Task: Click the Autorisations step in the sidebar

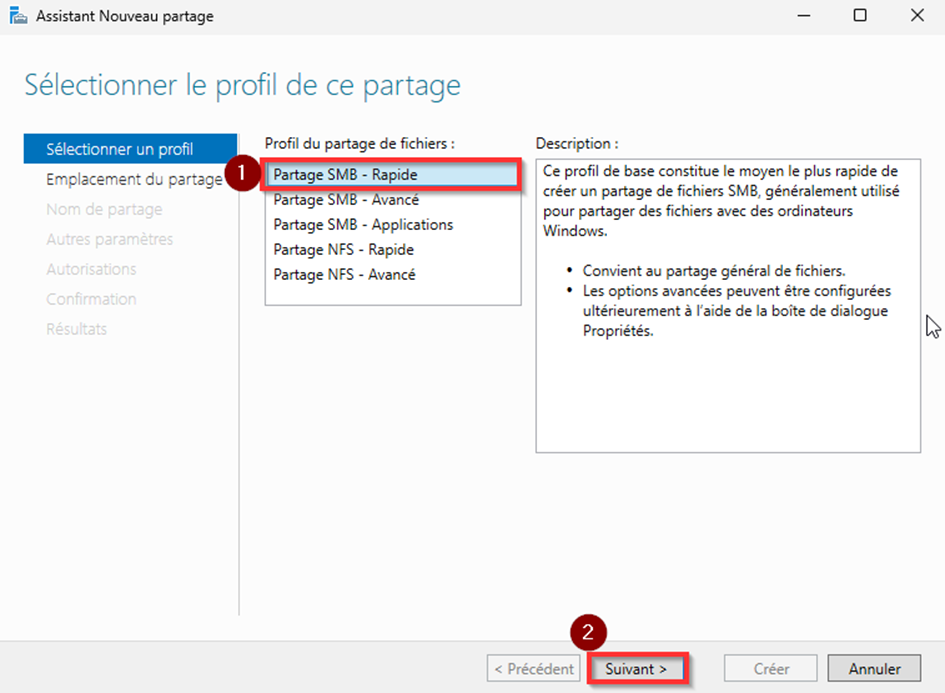Action: coord(91,270)
